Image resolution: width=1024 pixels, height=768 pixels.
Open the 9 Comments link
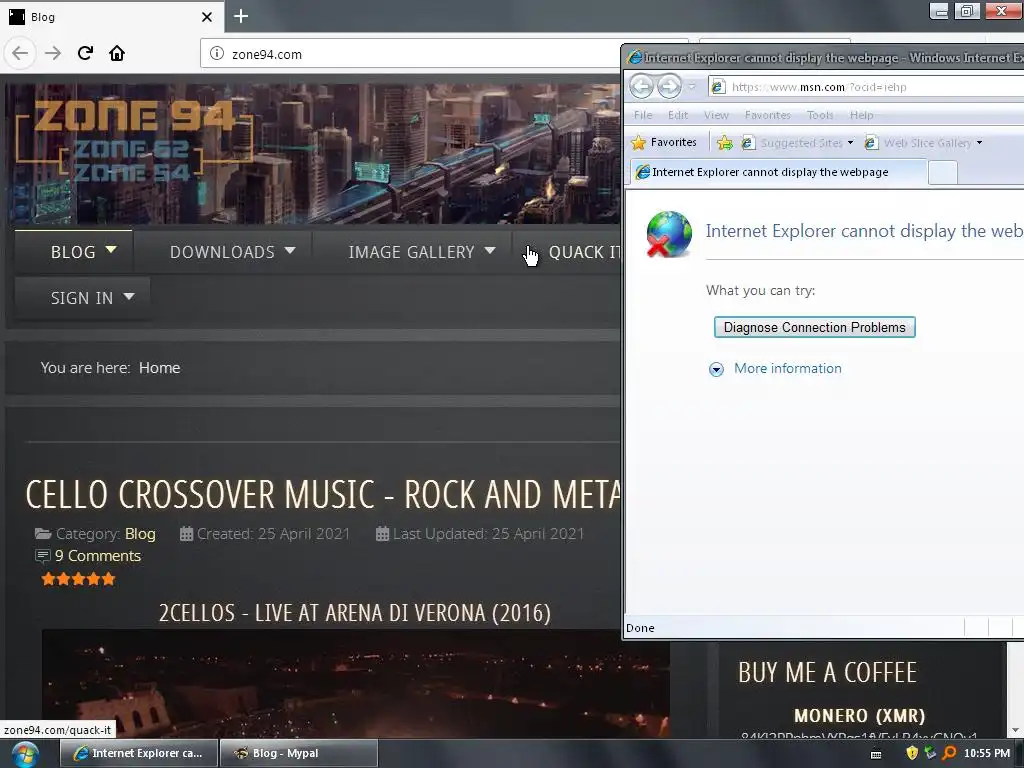97,556
